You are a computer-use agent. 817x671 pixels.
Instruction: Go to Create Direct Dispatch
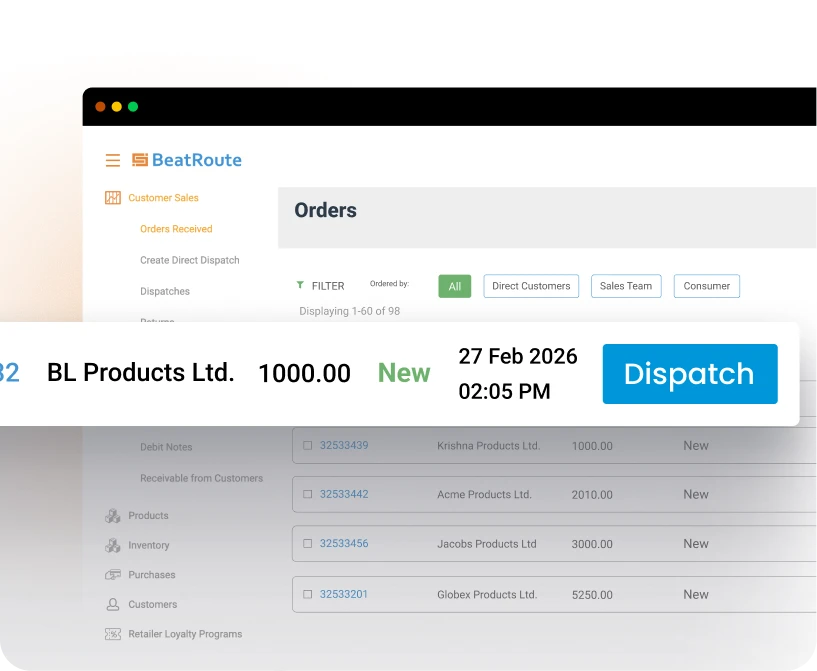click(190, 260)
